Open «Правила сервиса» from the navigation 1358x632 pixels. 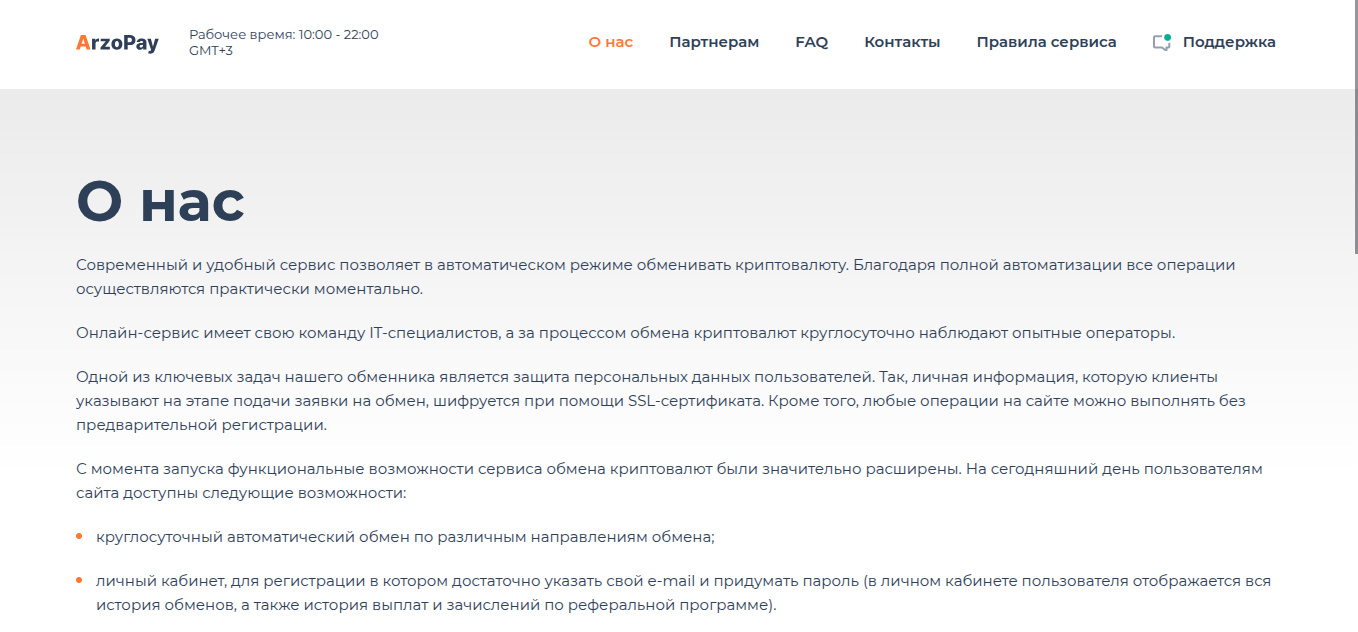pos(1046,42)
